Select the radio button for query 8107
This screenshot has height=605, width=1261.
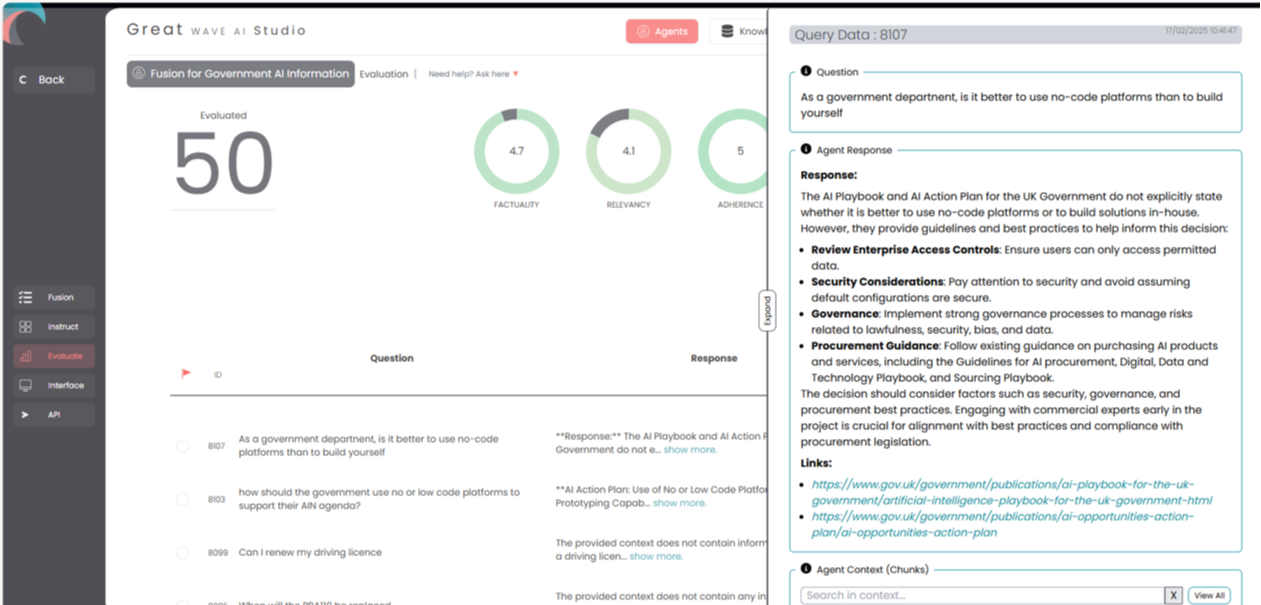point(182,446)
